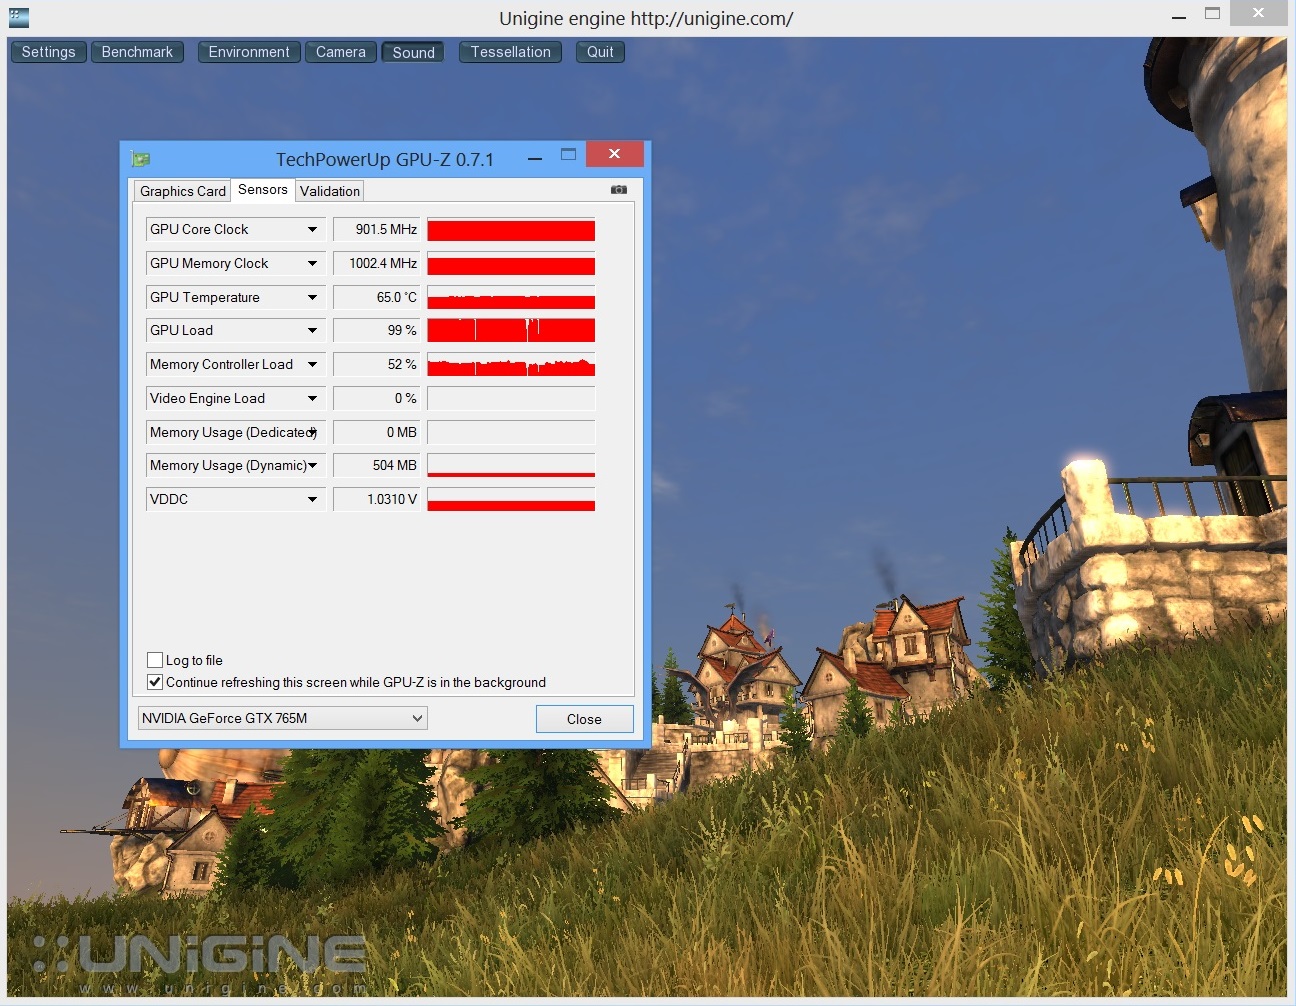Click the 0 MB dedicated memory value

click(x=377, y=433)
